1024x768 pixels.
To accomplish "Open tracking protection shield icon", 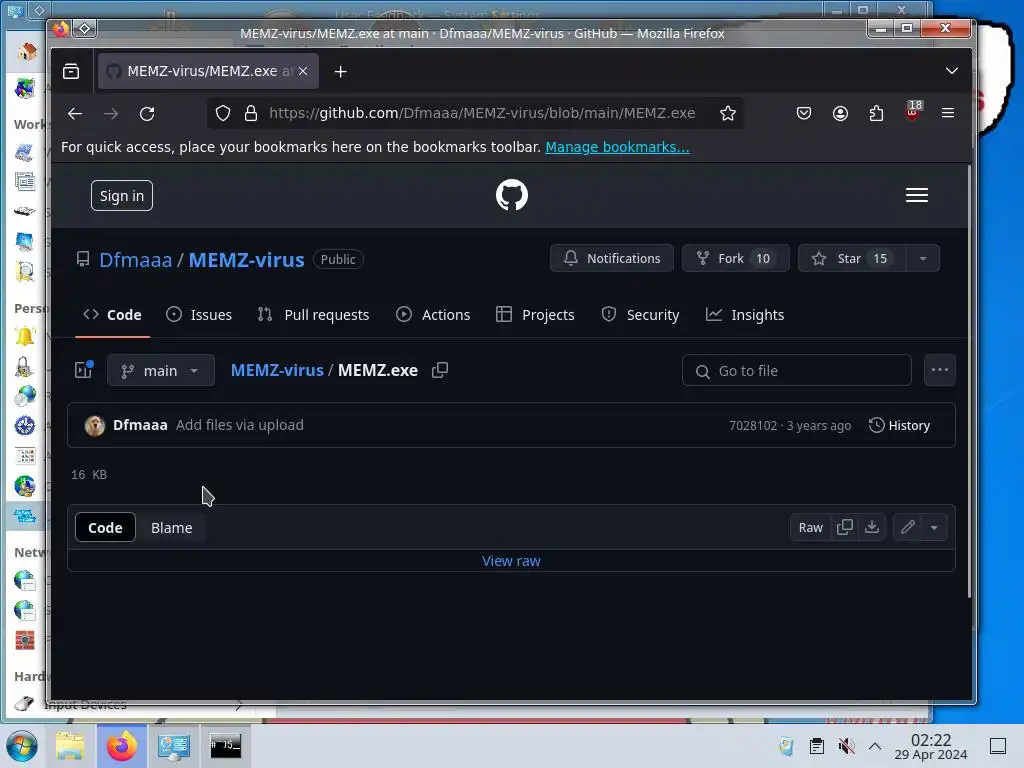I will (223, 113).
